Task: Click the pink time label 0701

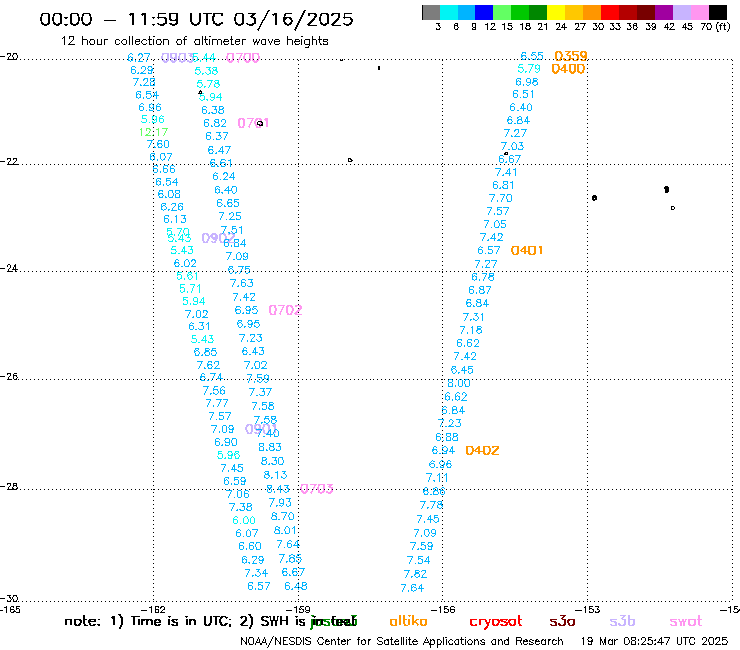Action: coord(253,123)
